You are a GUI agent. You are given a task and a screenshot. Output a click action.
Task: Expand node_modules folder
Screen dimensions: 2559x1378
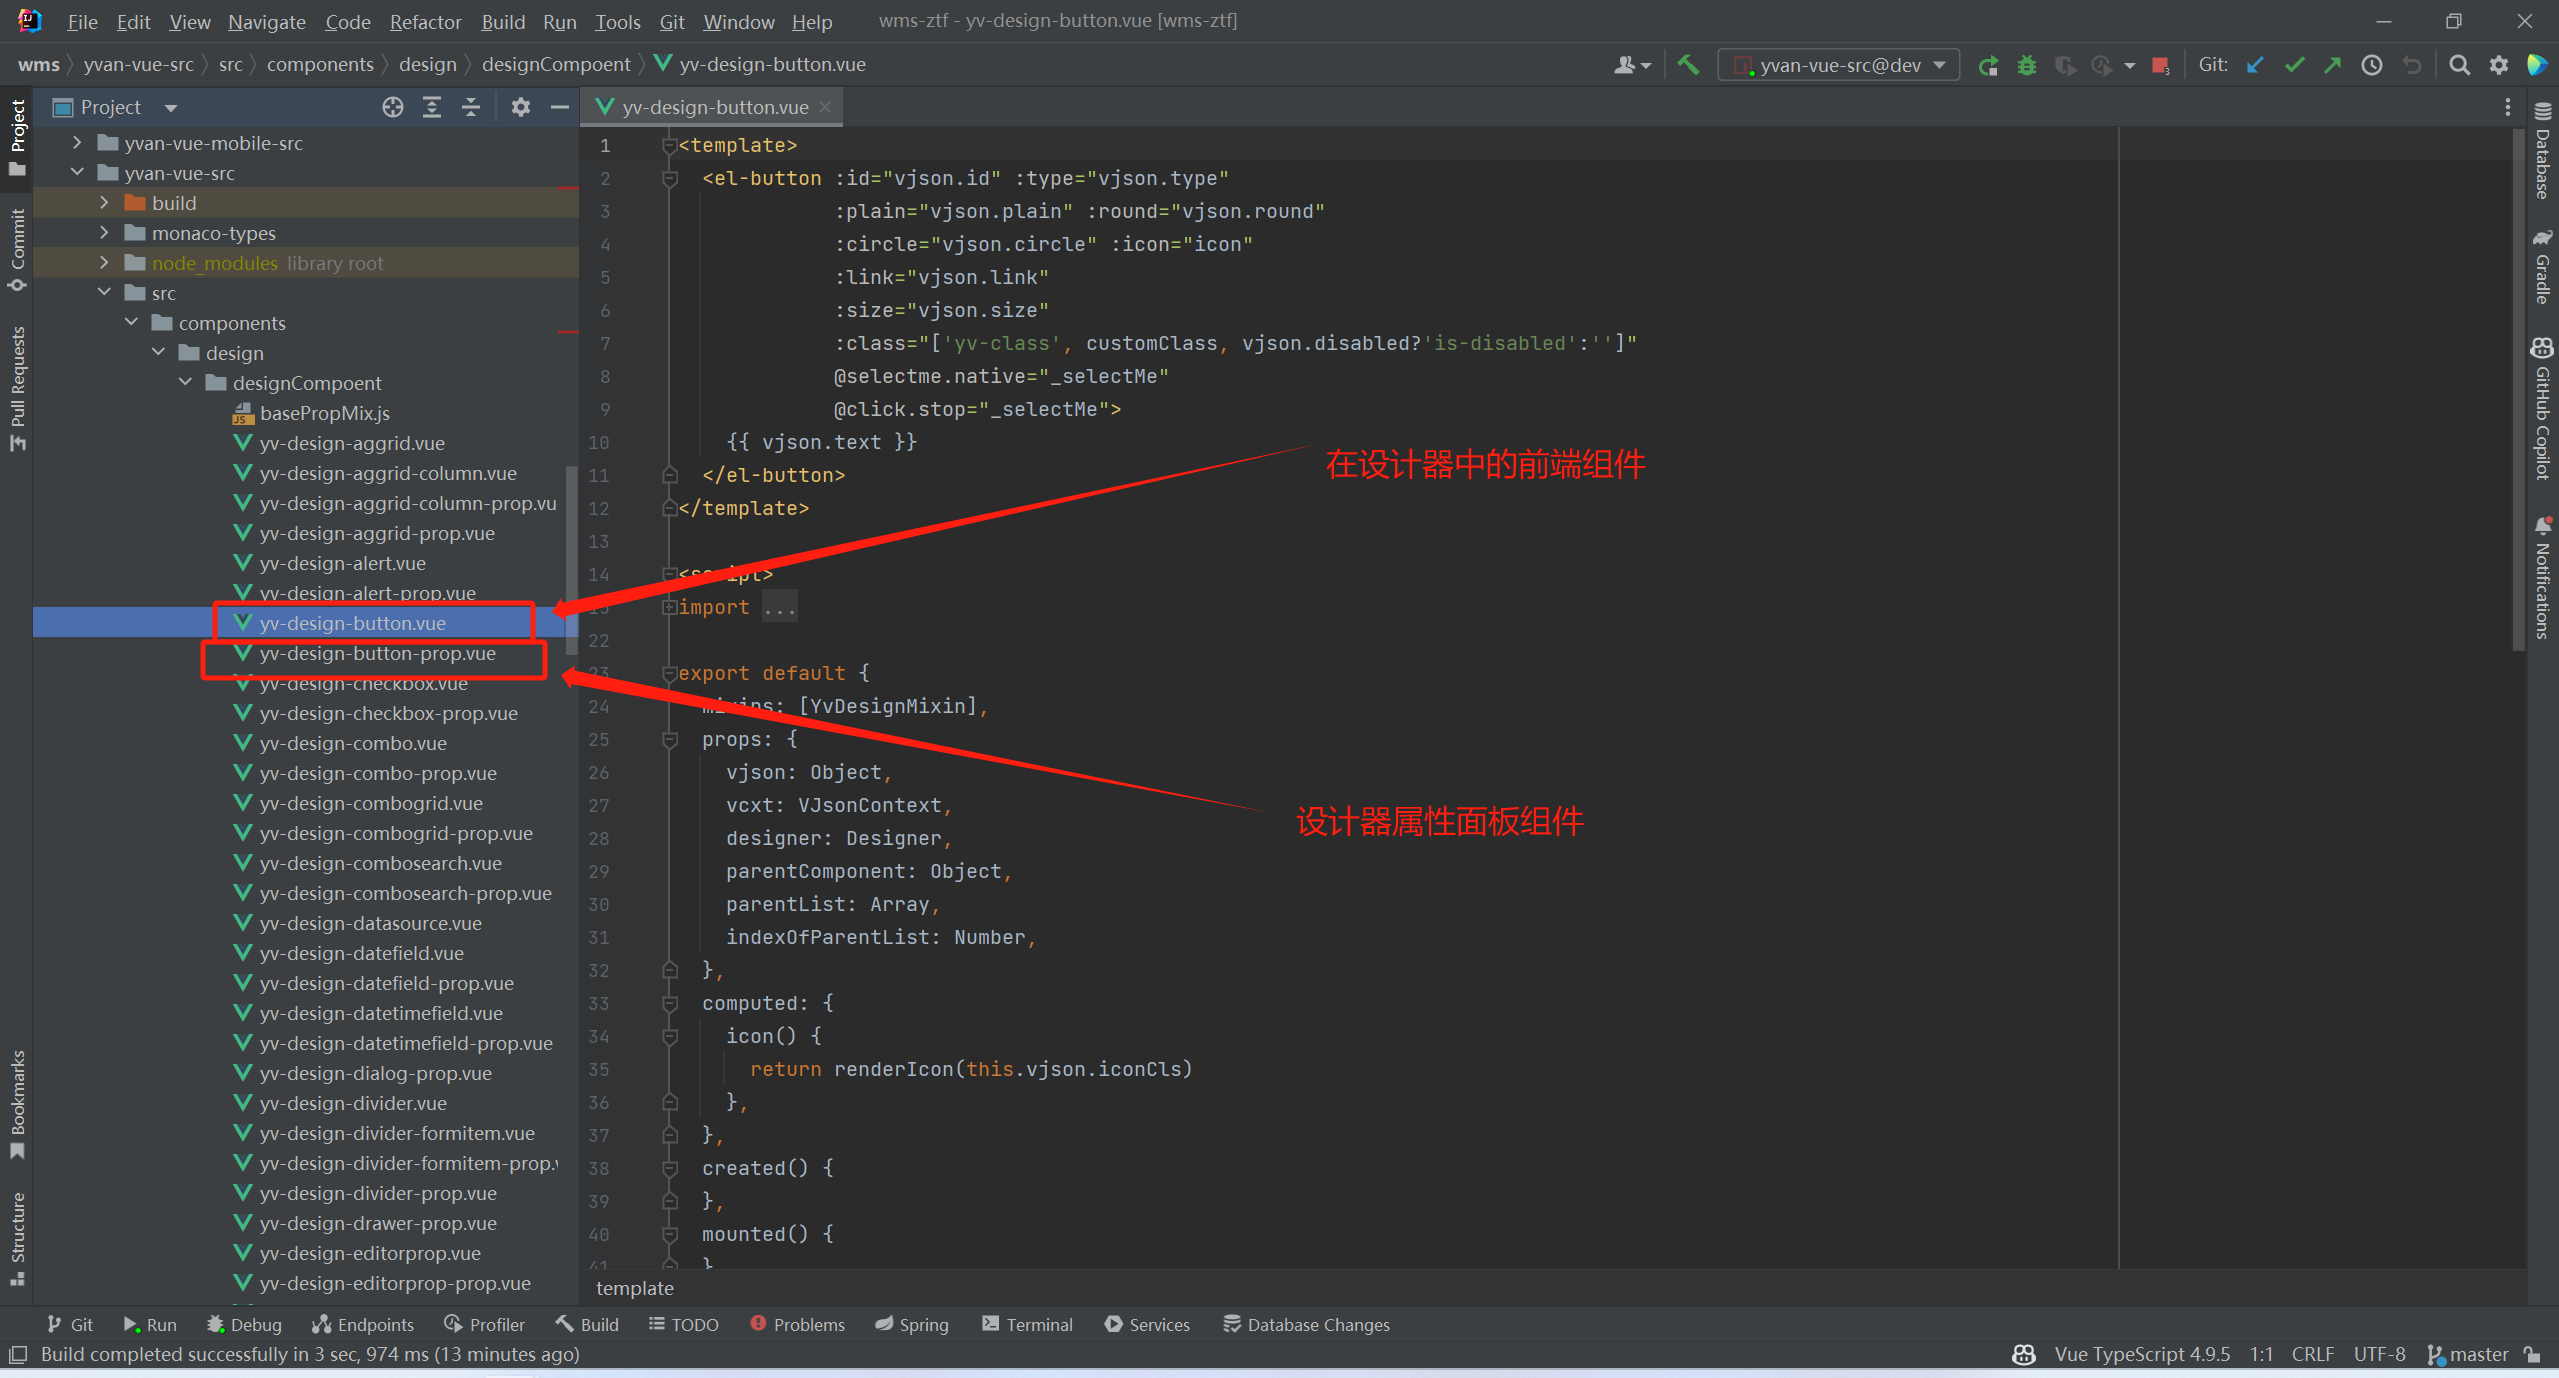pos(104,263)
